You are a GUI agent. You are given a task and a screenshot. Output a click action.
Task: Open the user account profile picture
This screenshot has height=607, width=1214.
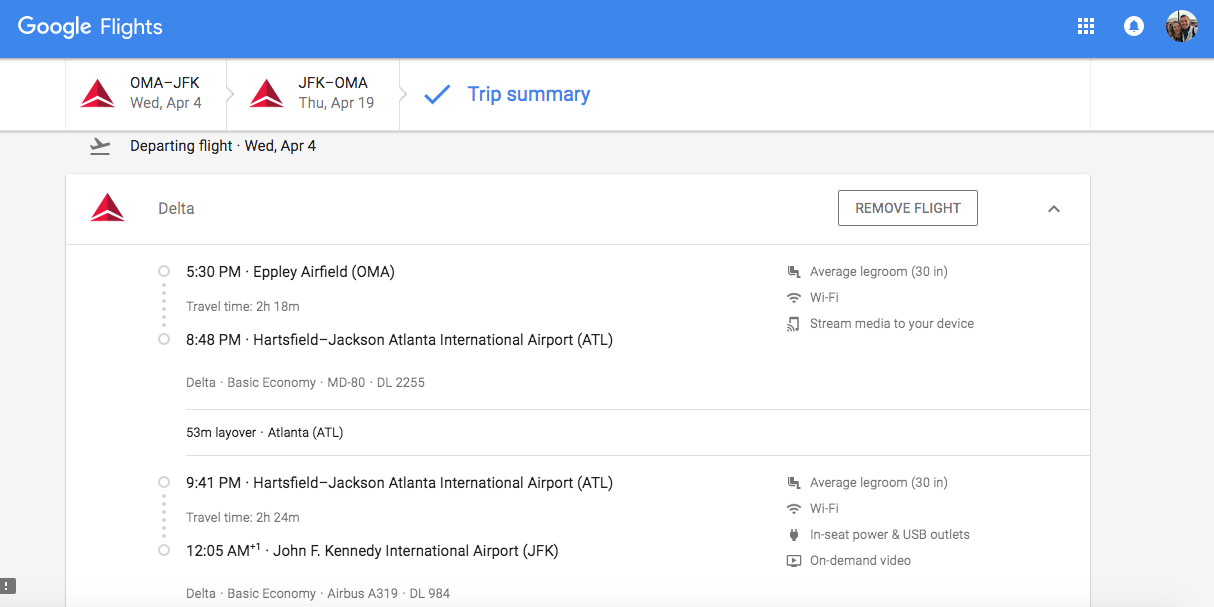(1182, 27)
